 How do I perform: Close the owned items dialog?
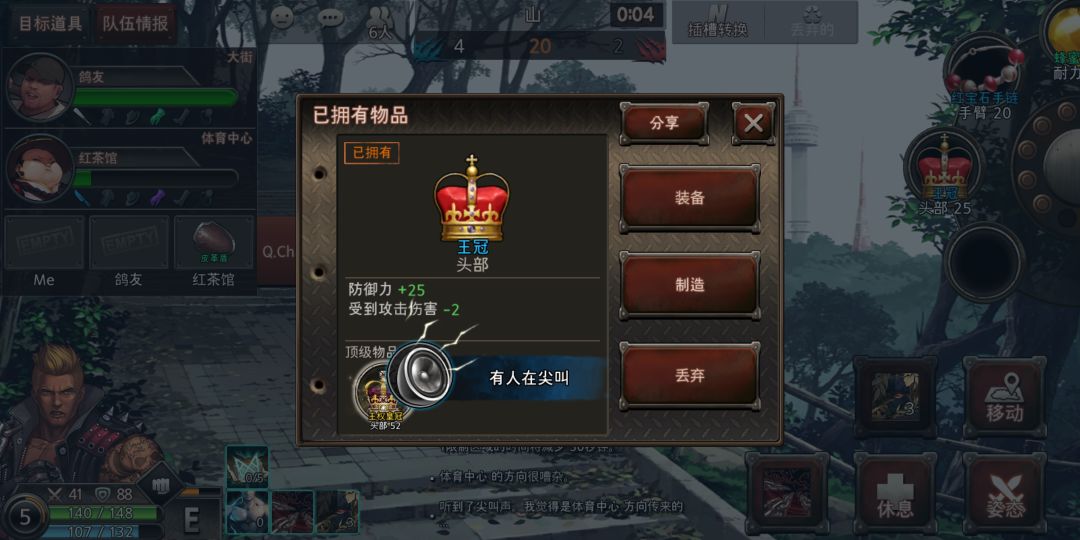[754, 123]
